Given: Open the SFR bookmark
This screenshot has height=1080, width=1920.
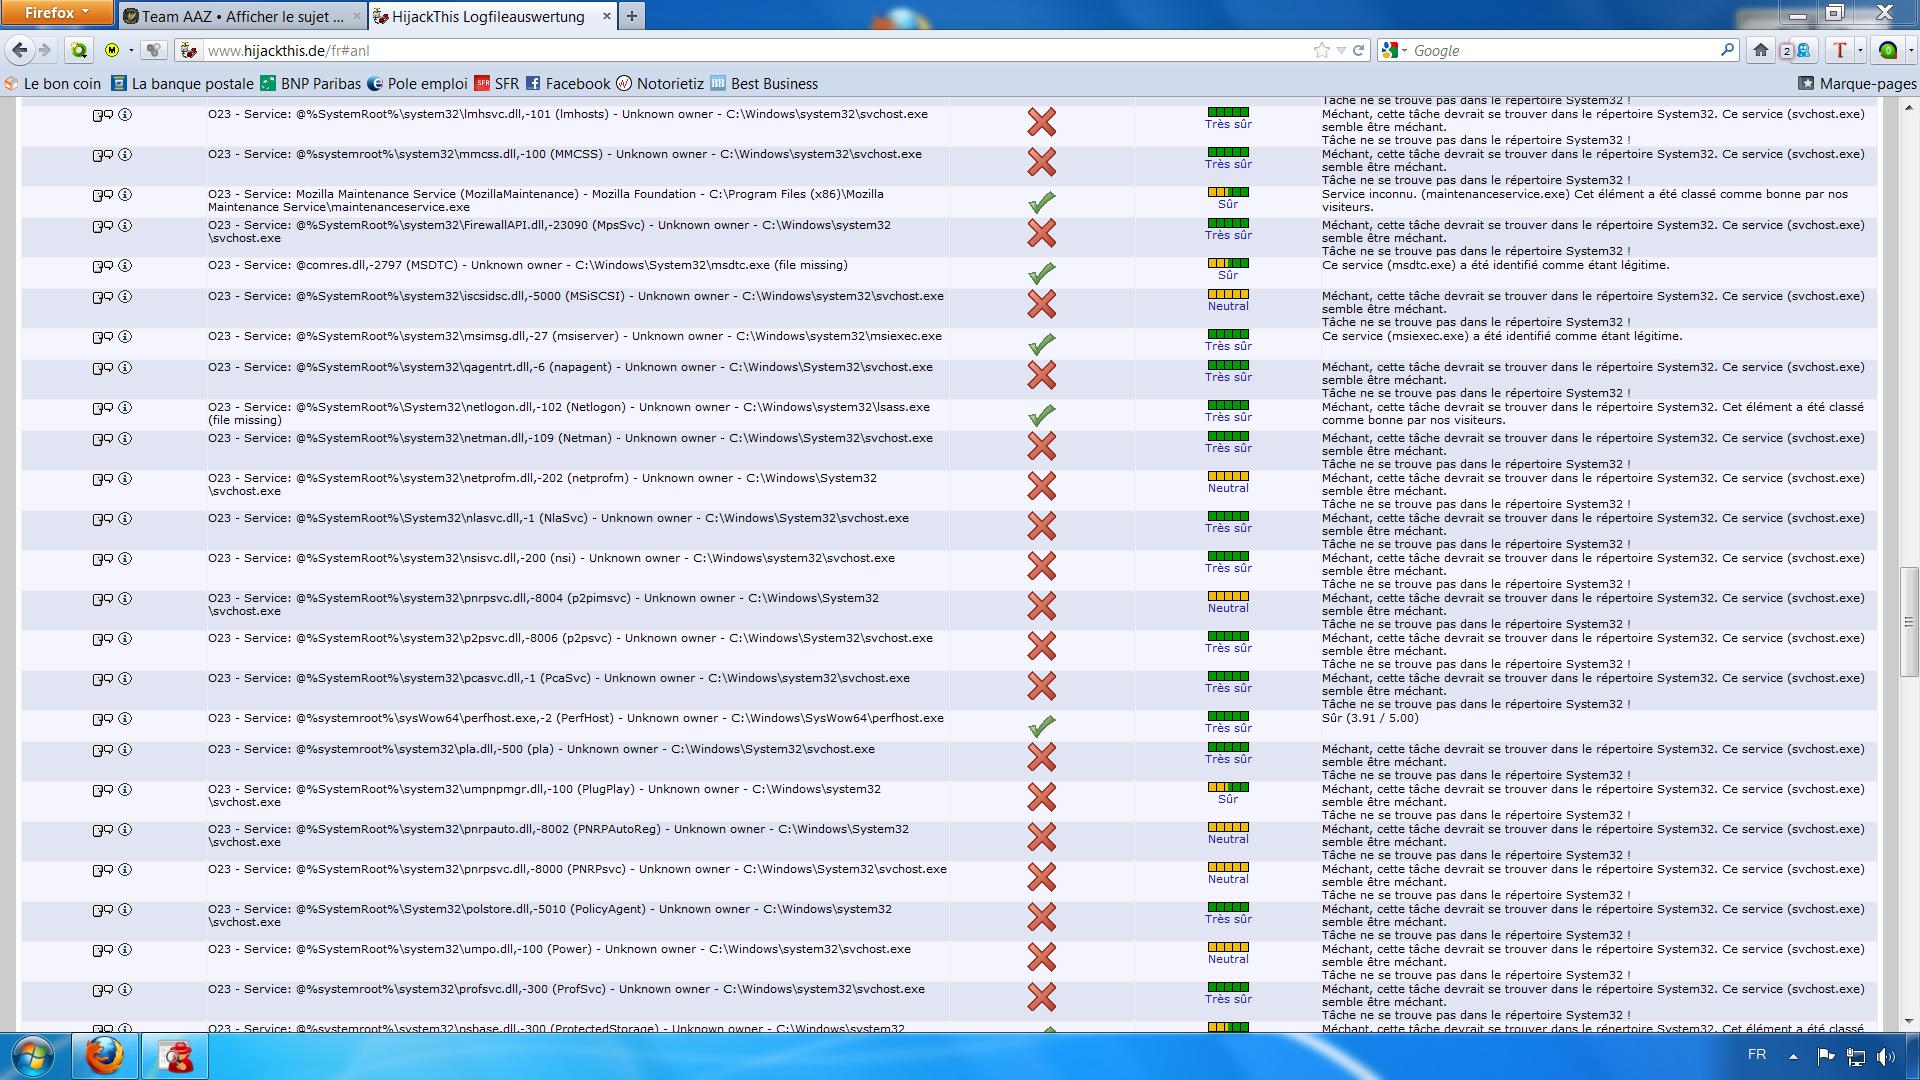Looking at the screenshot, I should (x=497, y=84).
